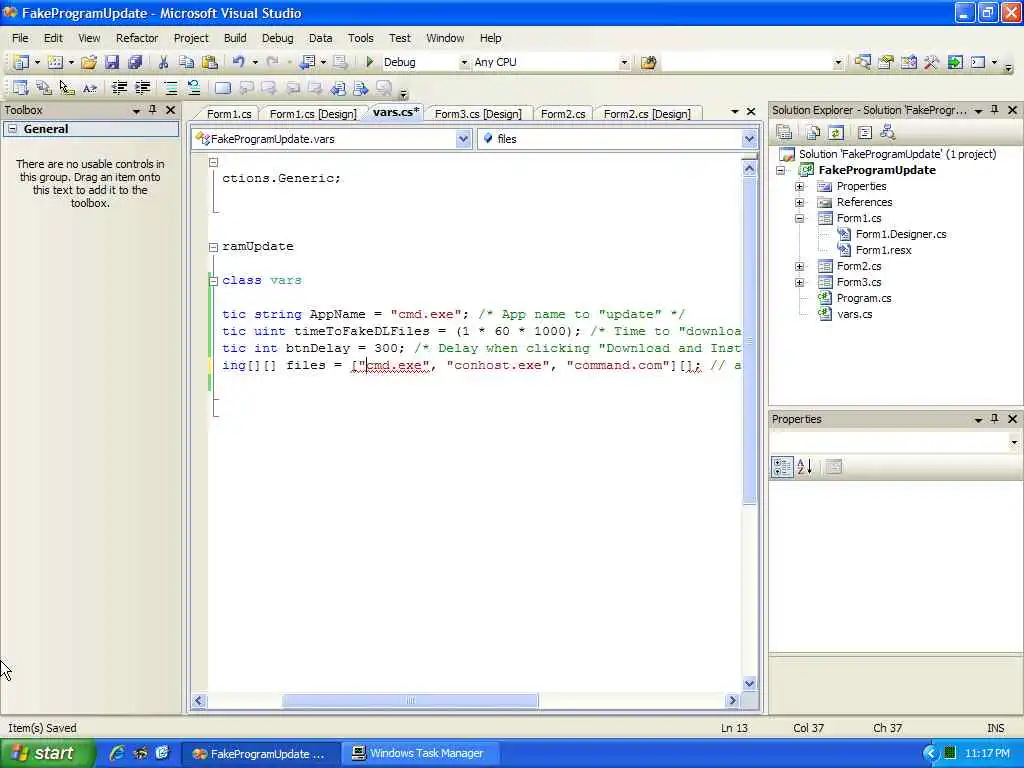Toggle auto-hide pin on Solution Explorer
The width and height of the screenshot is (1024, 768).
[x=995, y=110]
